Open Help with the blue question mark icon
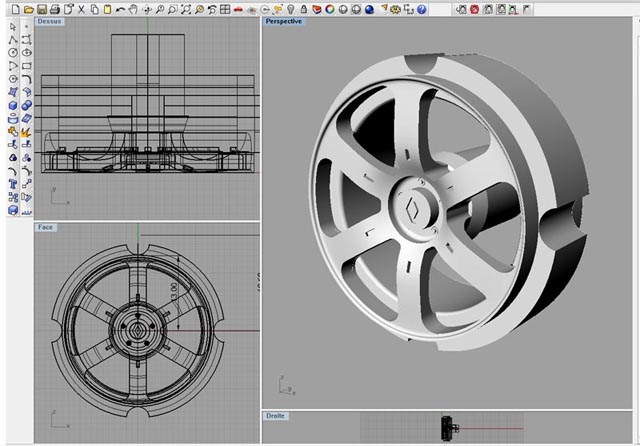 click(421, 9)
